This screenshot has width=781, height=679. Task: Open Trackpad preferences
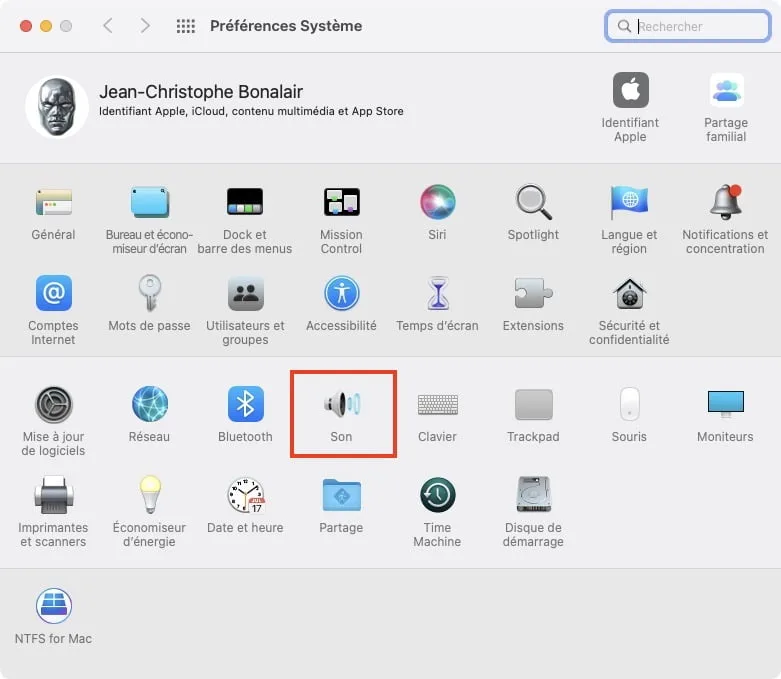pos(533,404)
